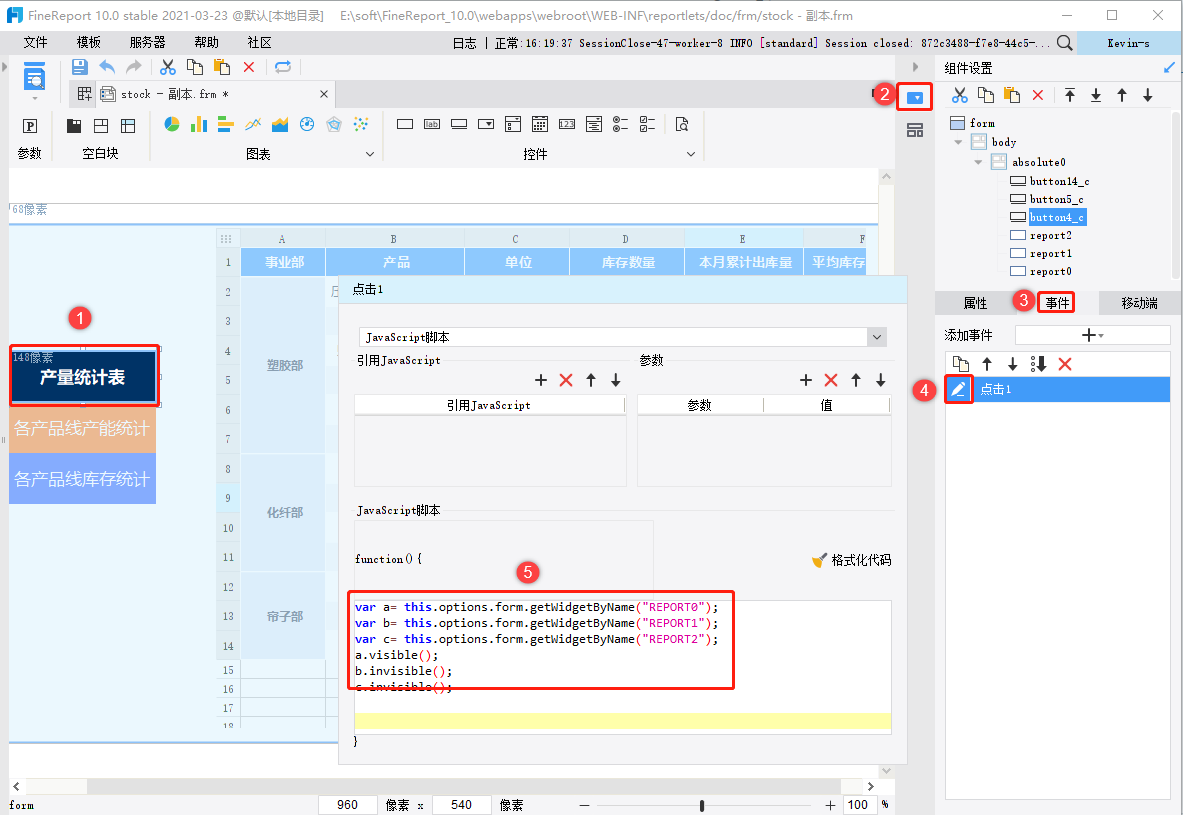This screenshot has height=815, width=1183.
Task: Click the 各产品线库存统计 button
Action: (x=82, y=479)
